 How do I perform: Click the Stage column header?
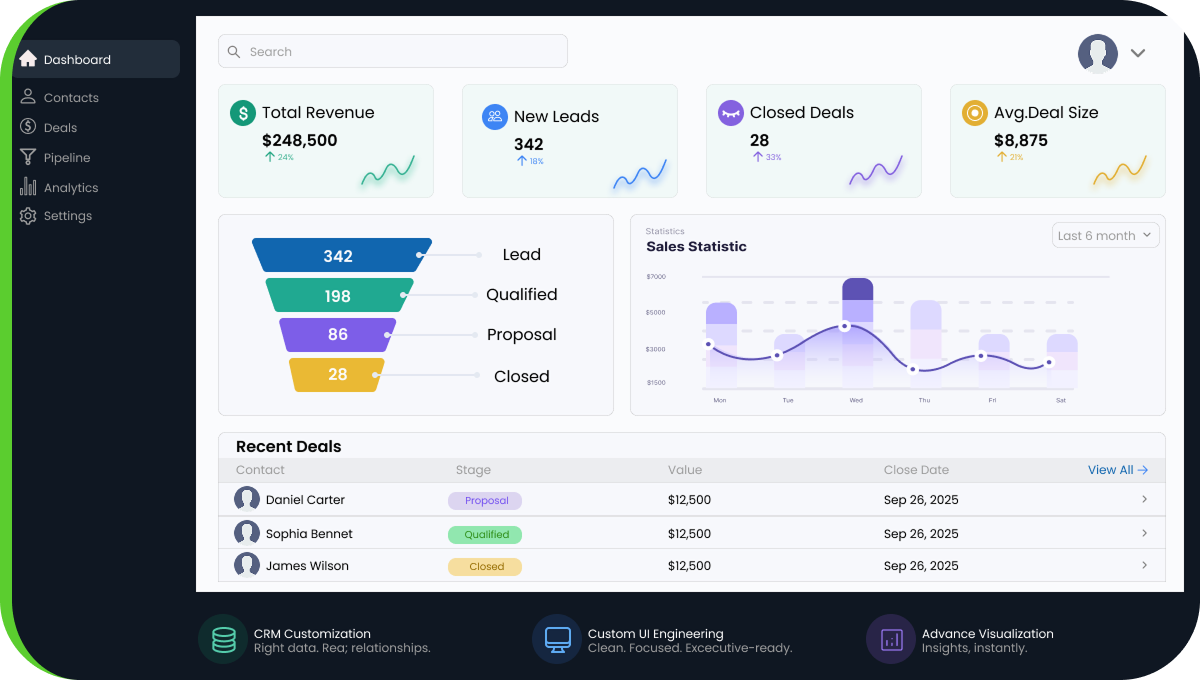(x=473, y=470)
